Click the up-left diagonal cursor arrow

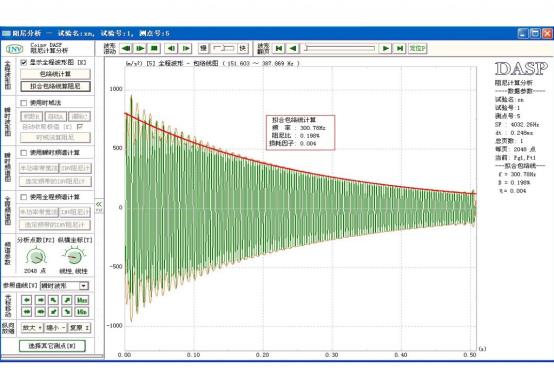[54, 300]
